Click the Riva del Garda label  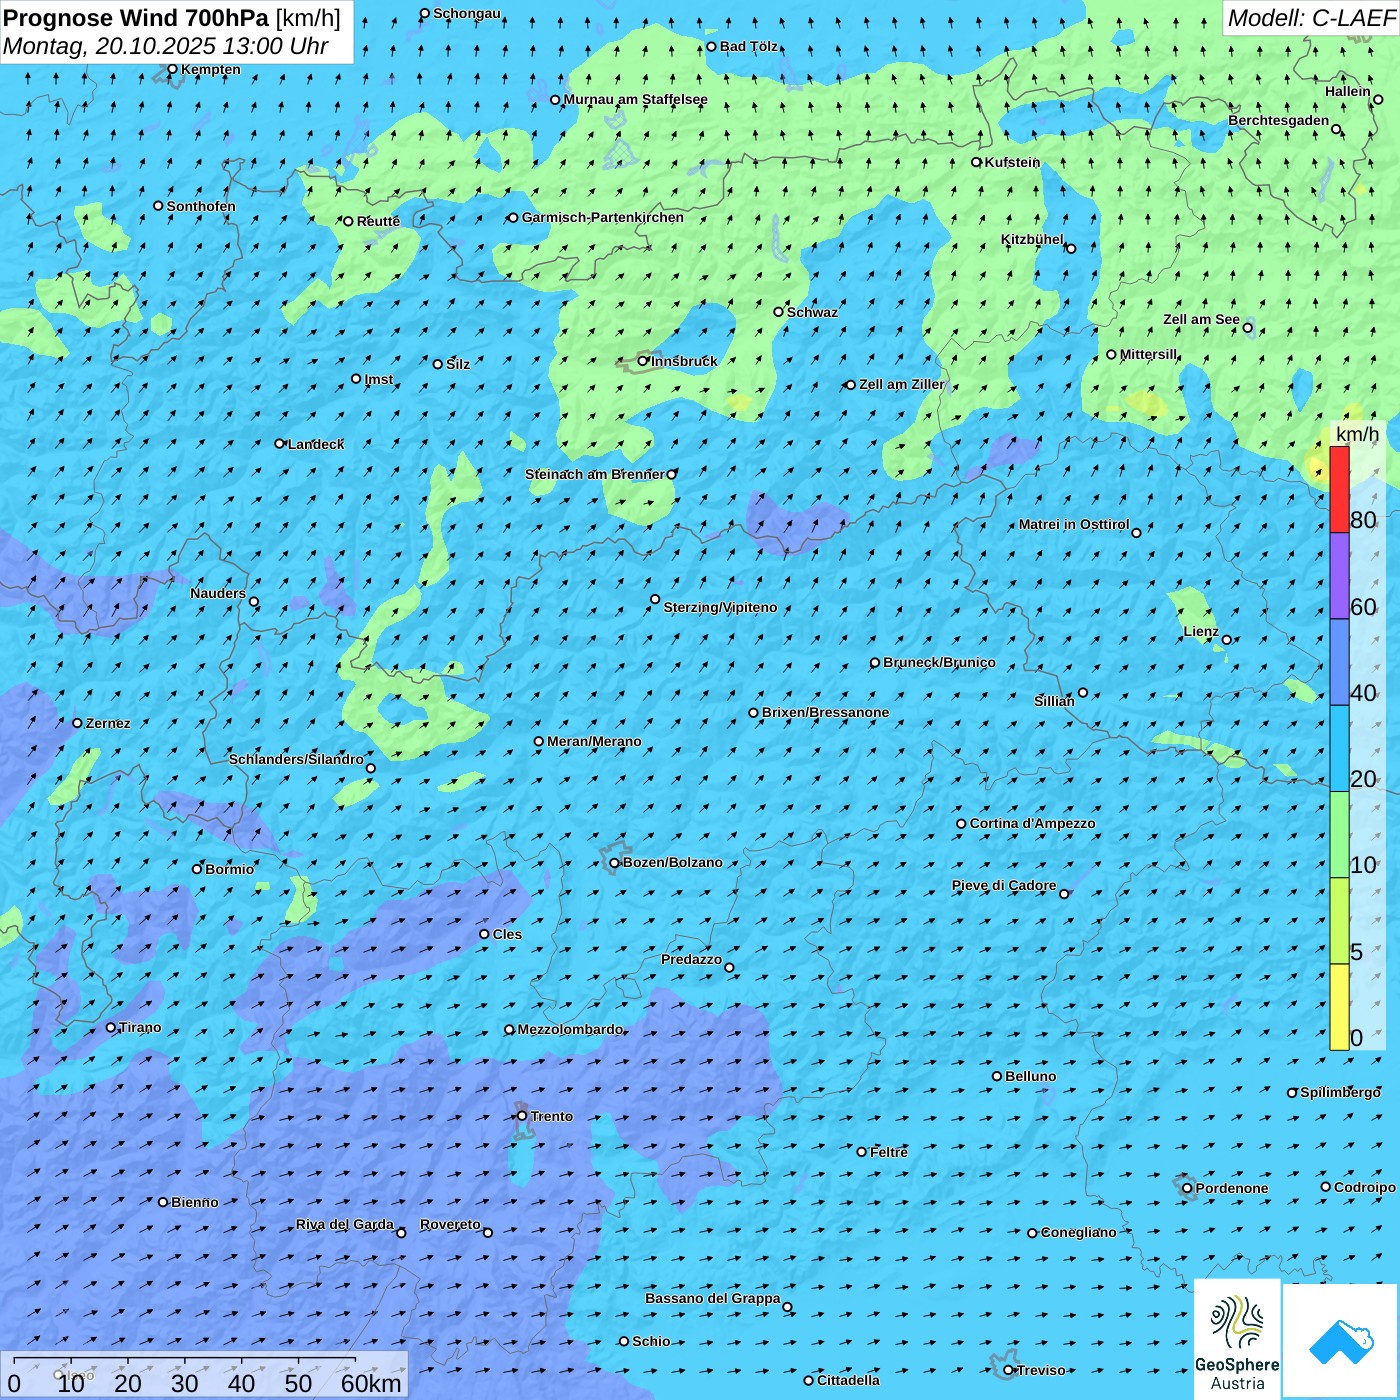[345, 1224]
